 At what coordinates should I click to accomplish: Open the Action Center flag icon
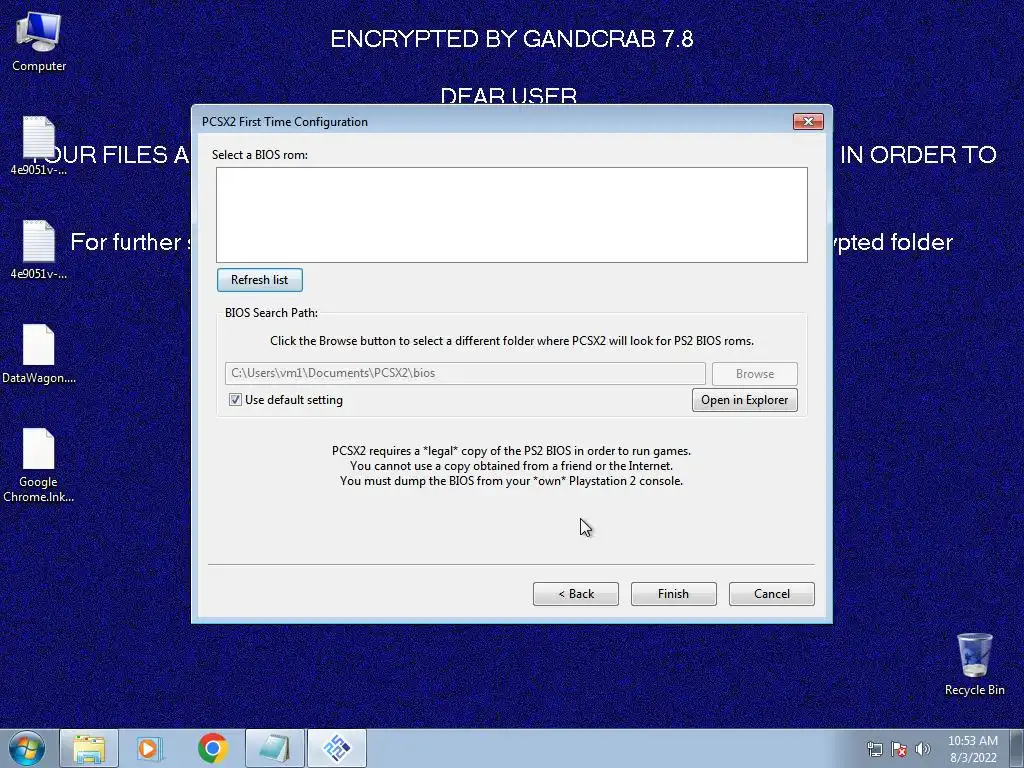coord(899,749)
